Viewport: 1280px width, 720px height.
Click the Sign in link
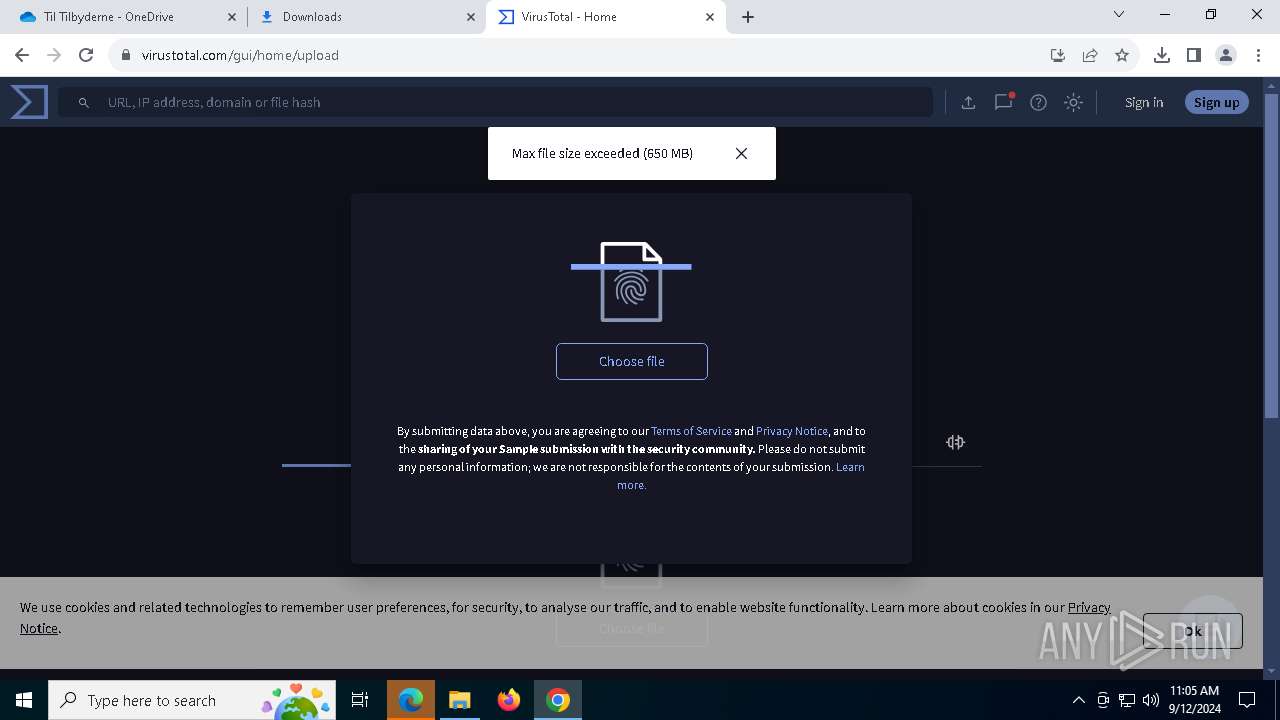(1144, 102)
